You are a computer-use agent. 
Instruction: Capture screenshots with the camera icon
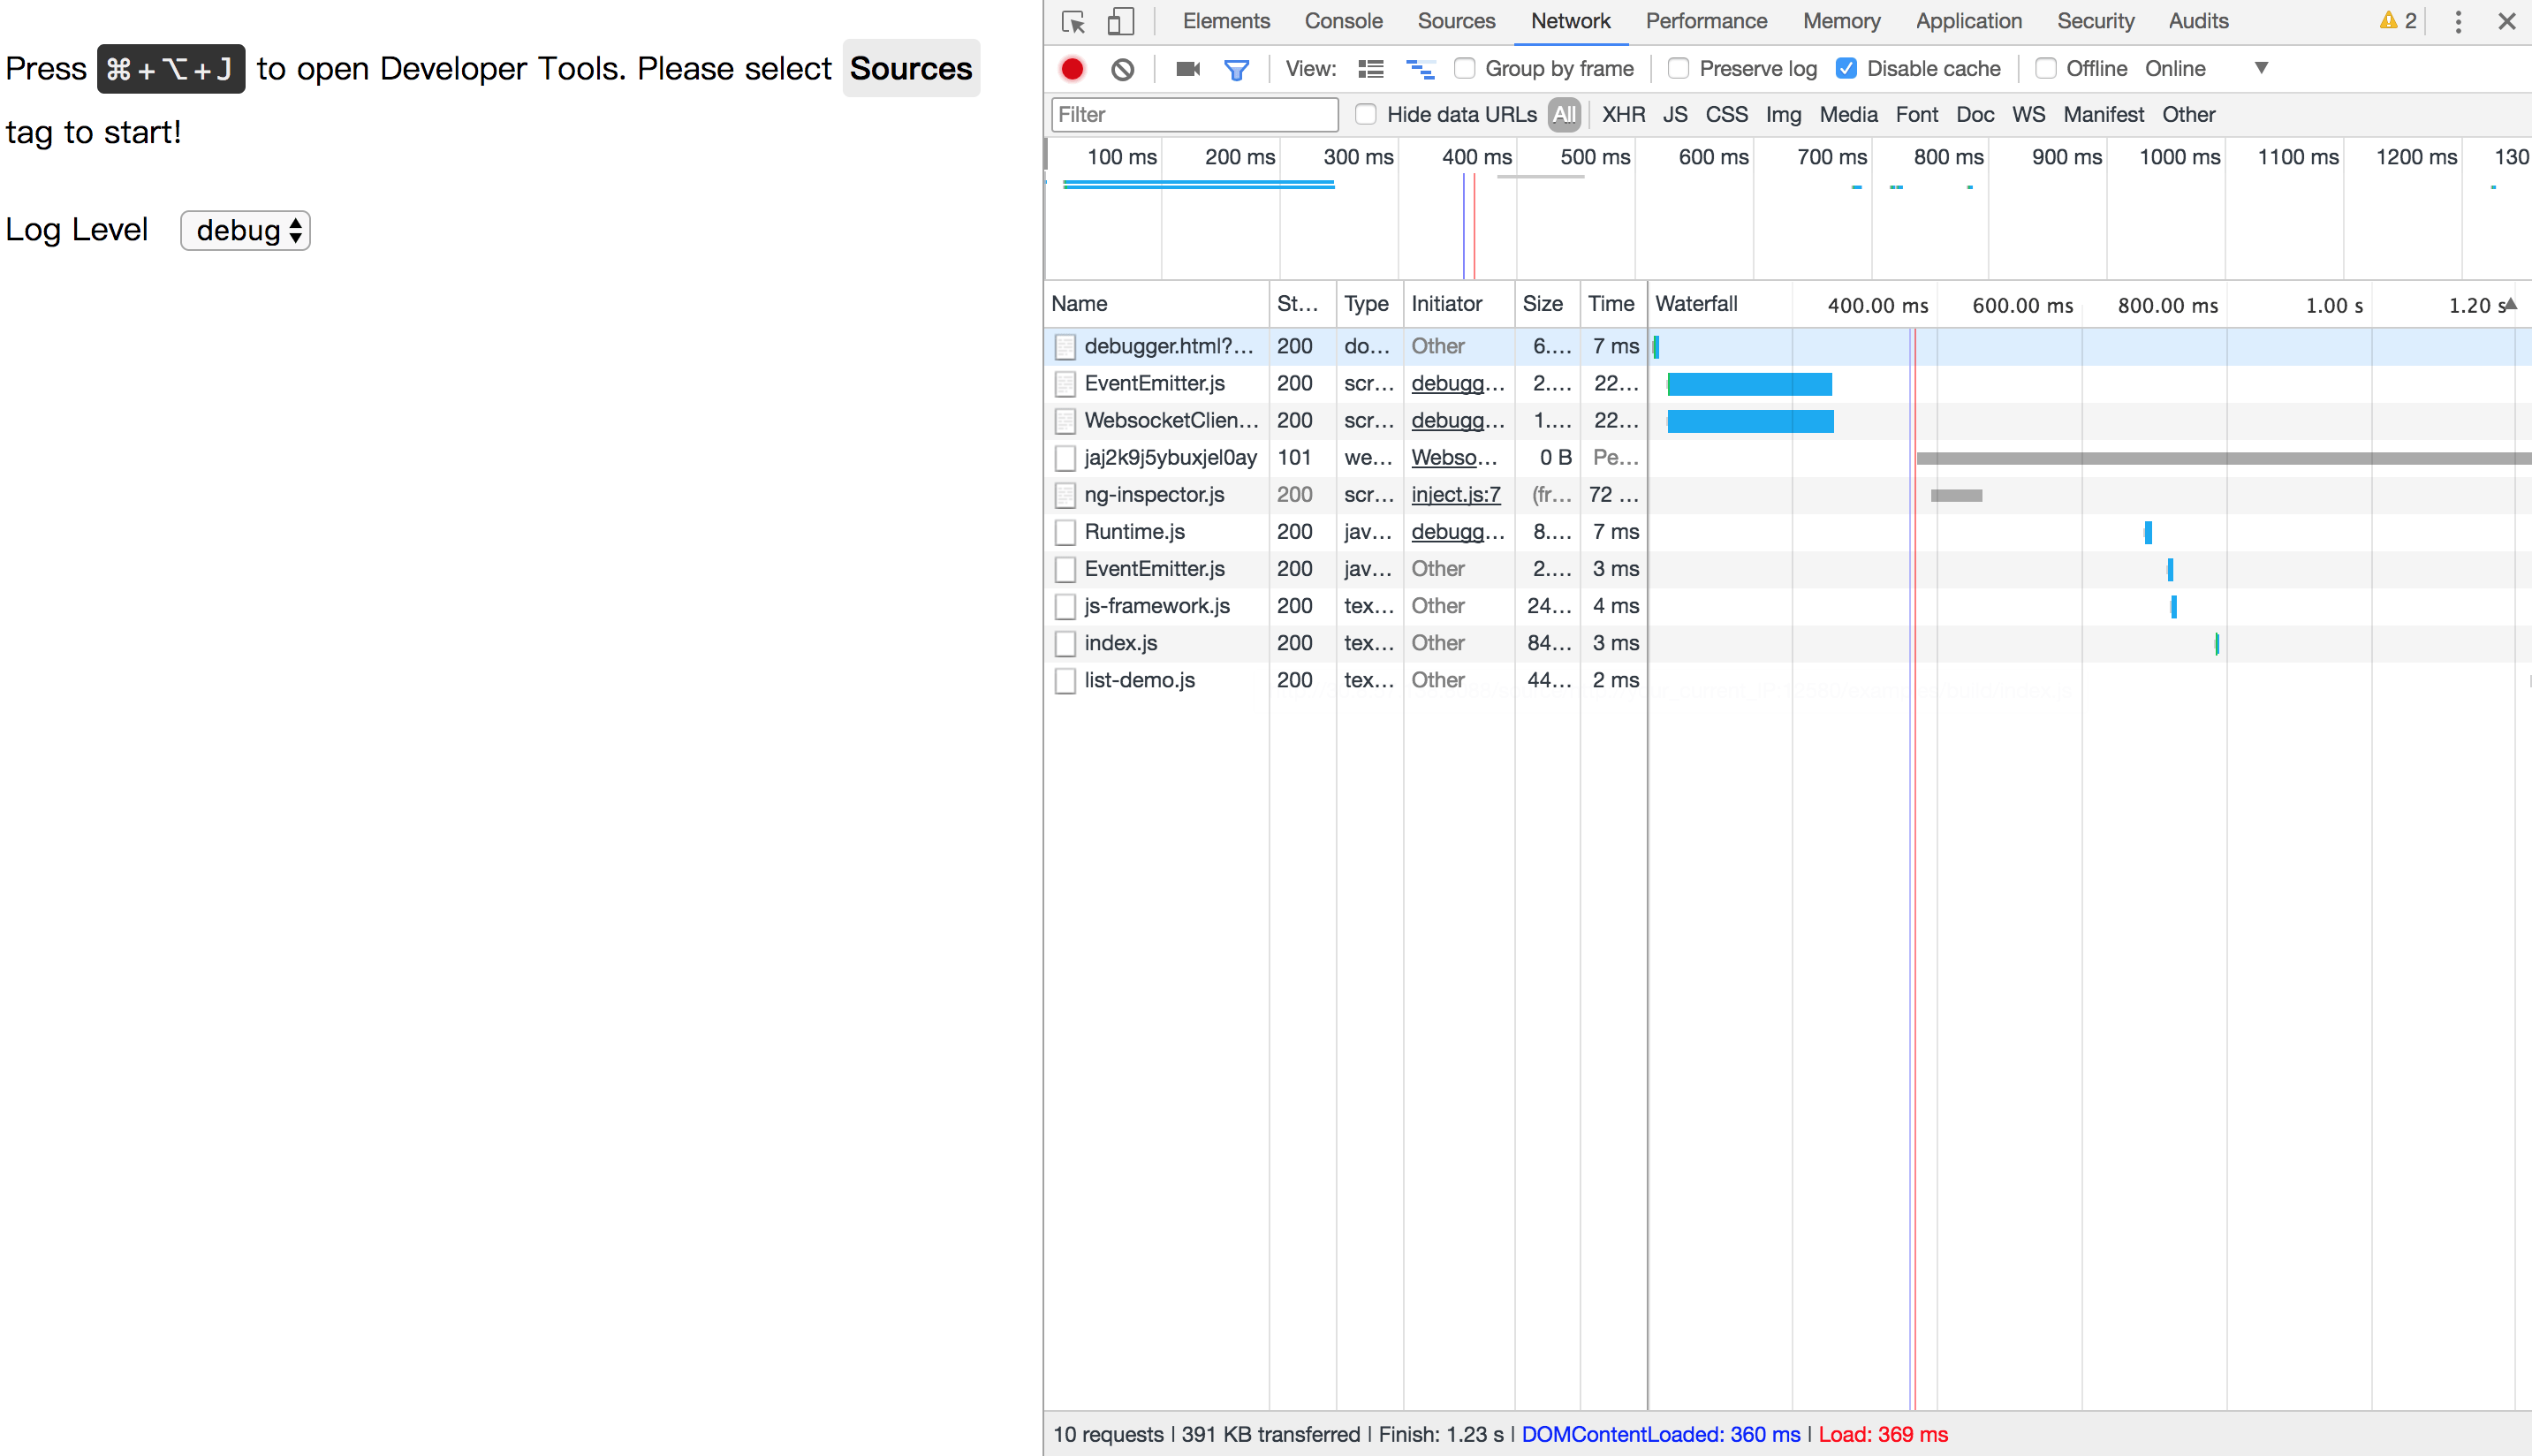coord(1188,69)
